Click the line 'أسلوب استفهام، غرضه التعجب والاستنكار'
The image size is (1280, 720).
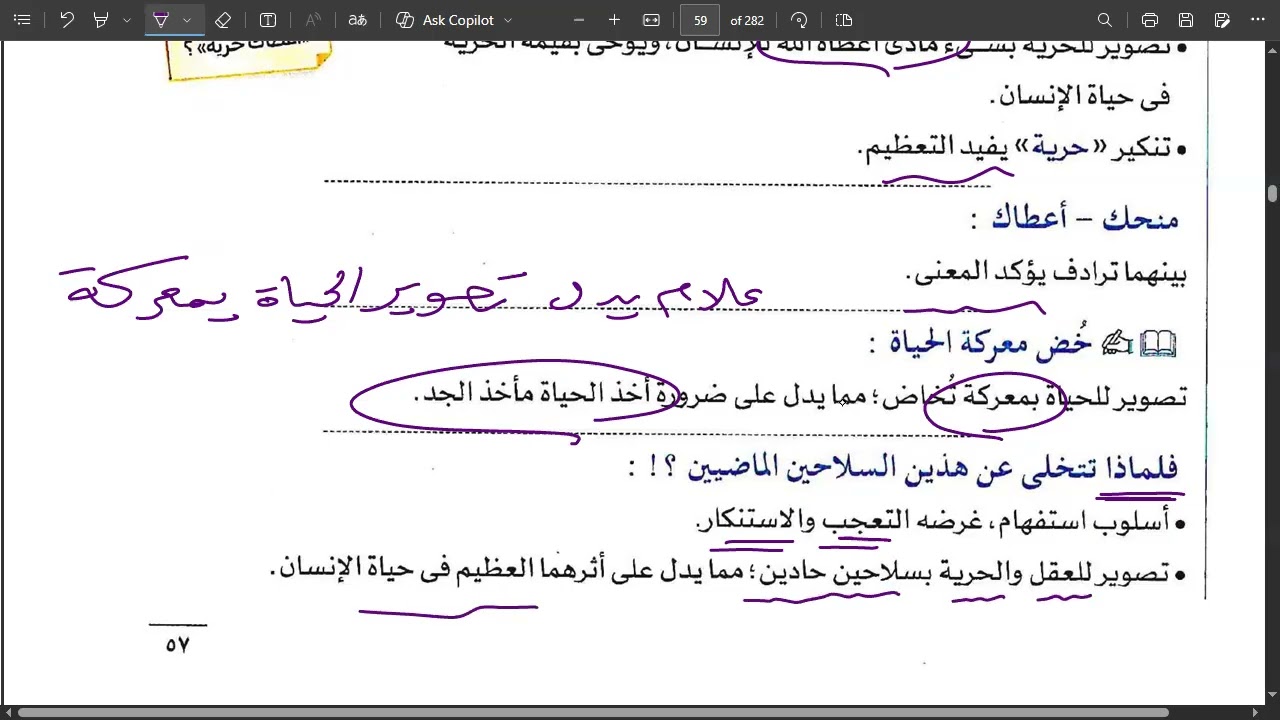(x=933, y=522)
